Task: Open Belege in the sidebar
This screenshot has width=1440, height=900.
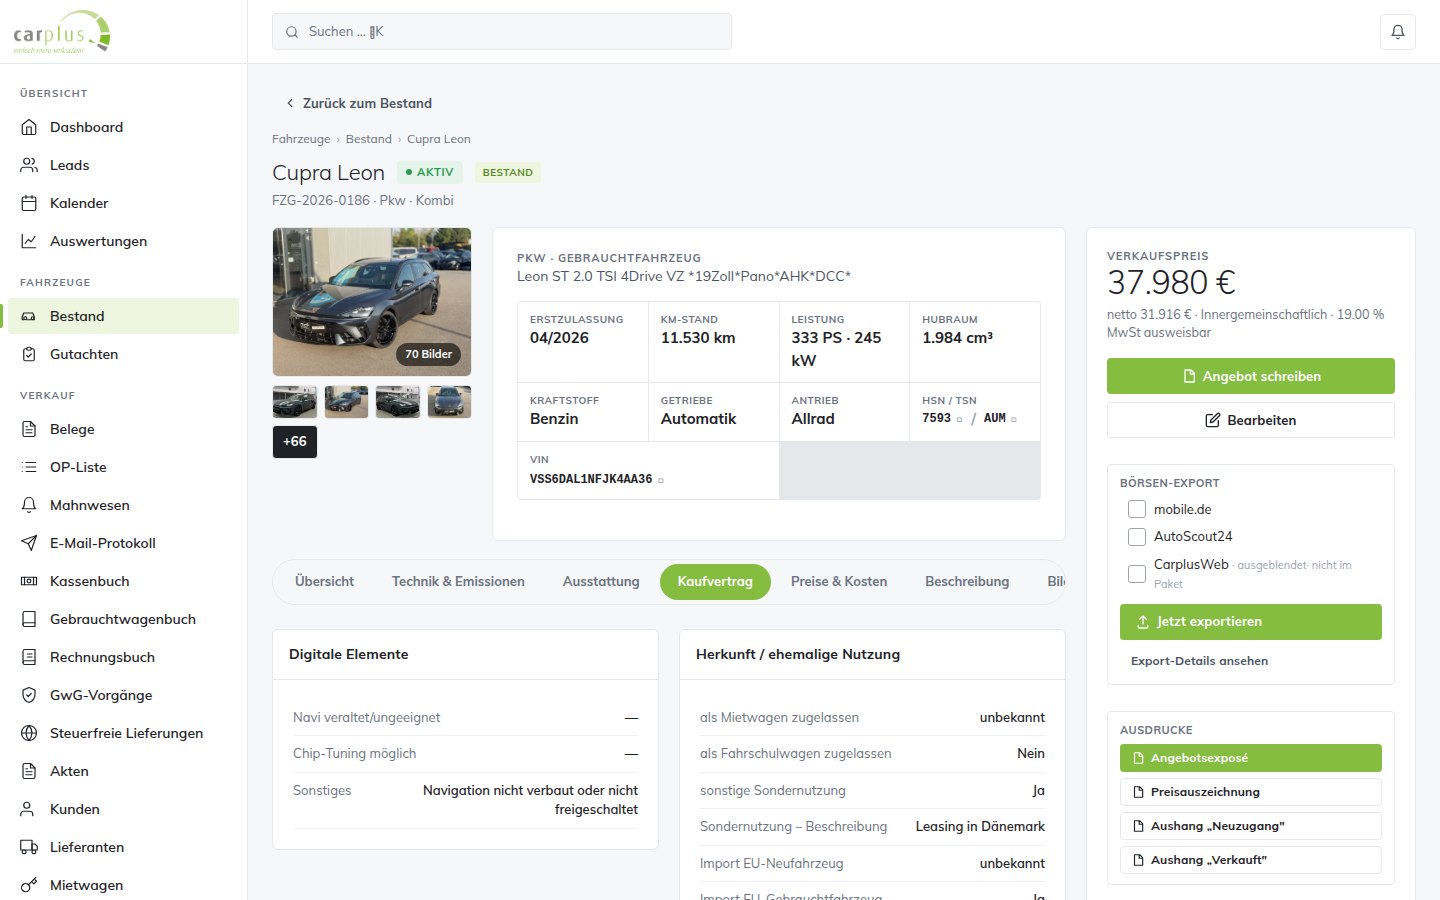Action: pyautogui.click(x=123, y=429)
